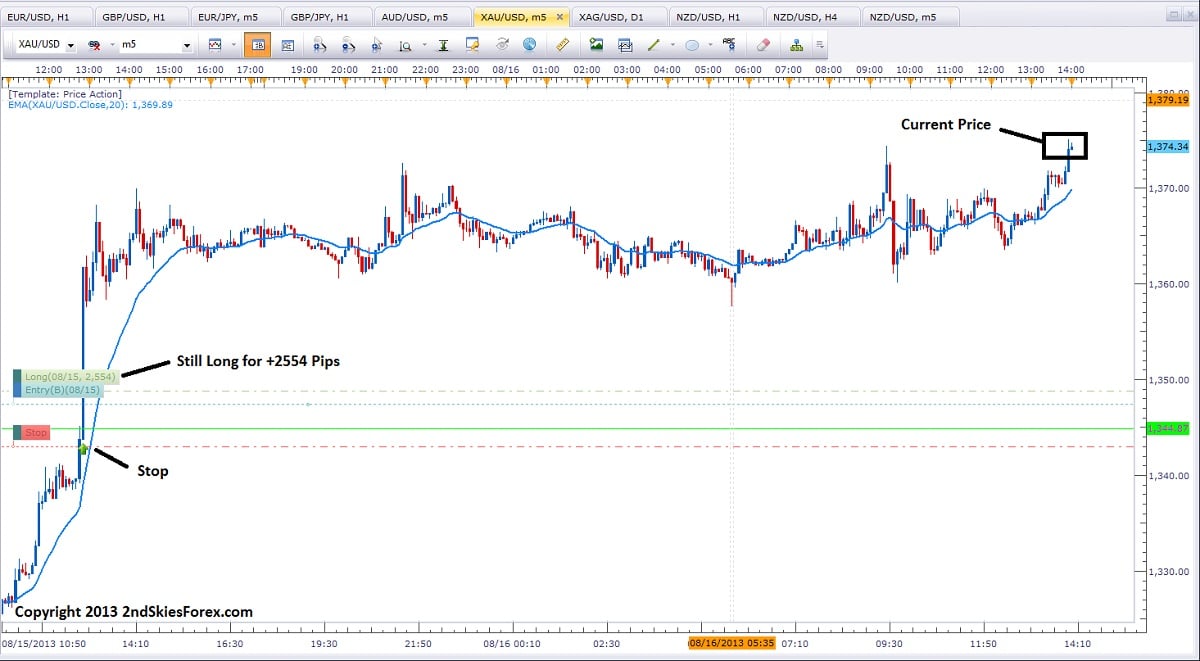
Task: Switch to the EUR/USD, H1 tab
Action: coord(48,17)
